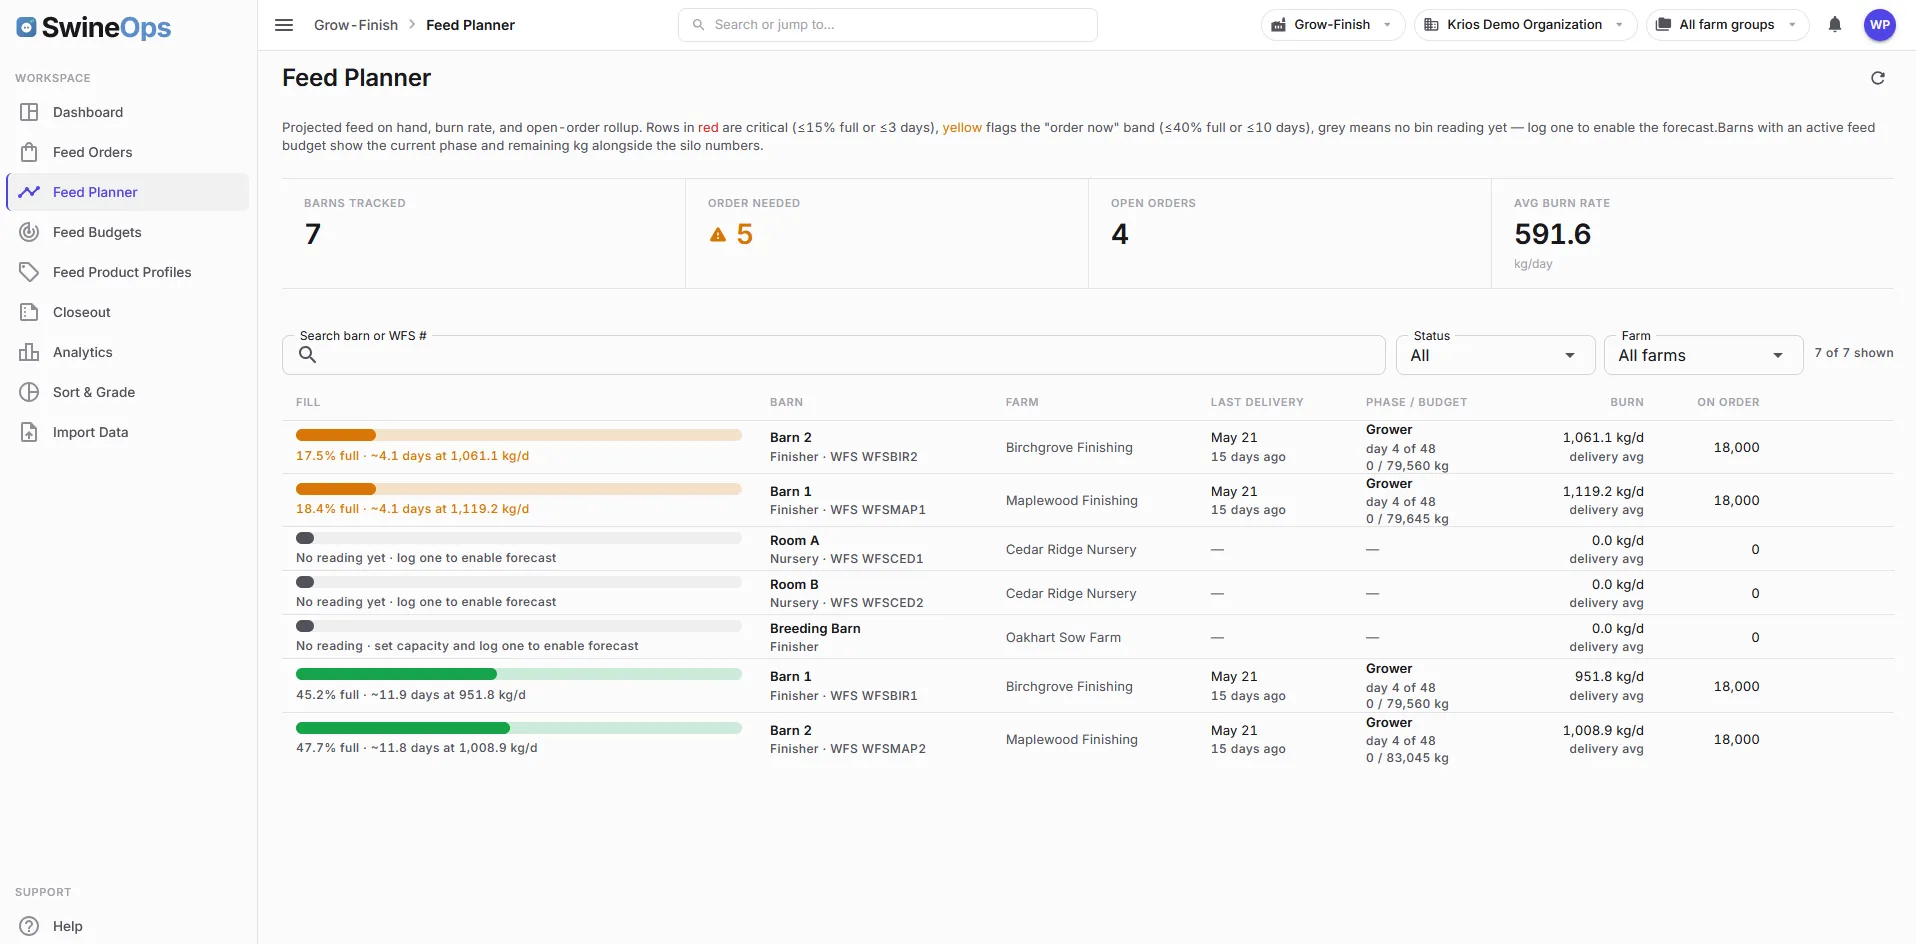Refresh the Feed Planner page
Screen dimensions: 1916x944
(x=1878, y=78)
